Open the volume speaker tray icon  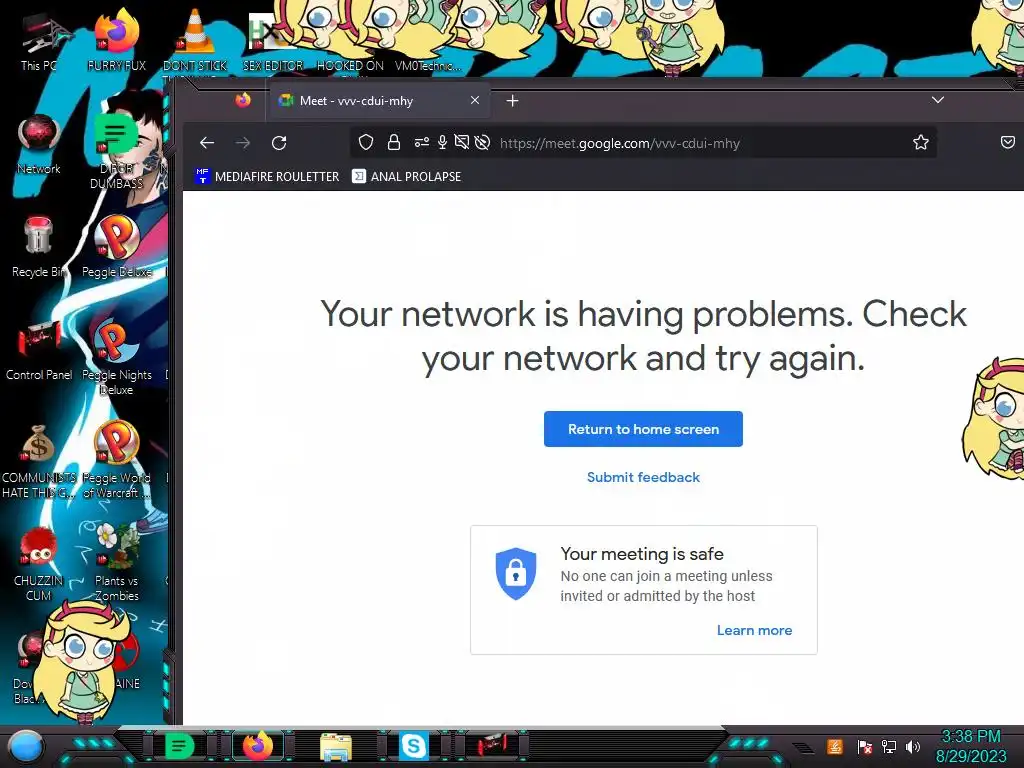tap(913, 746)
